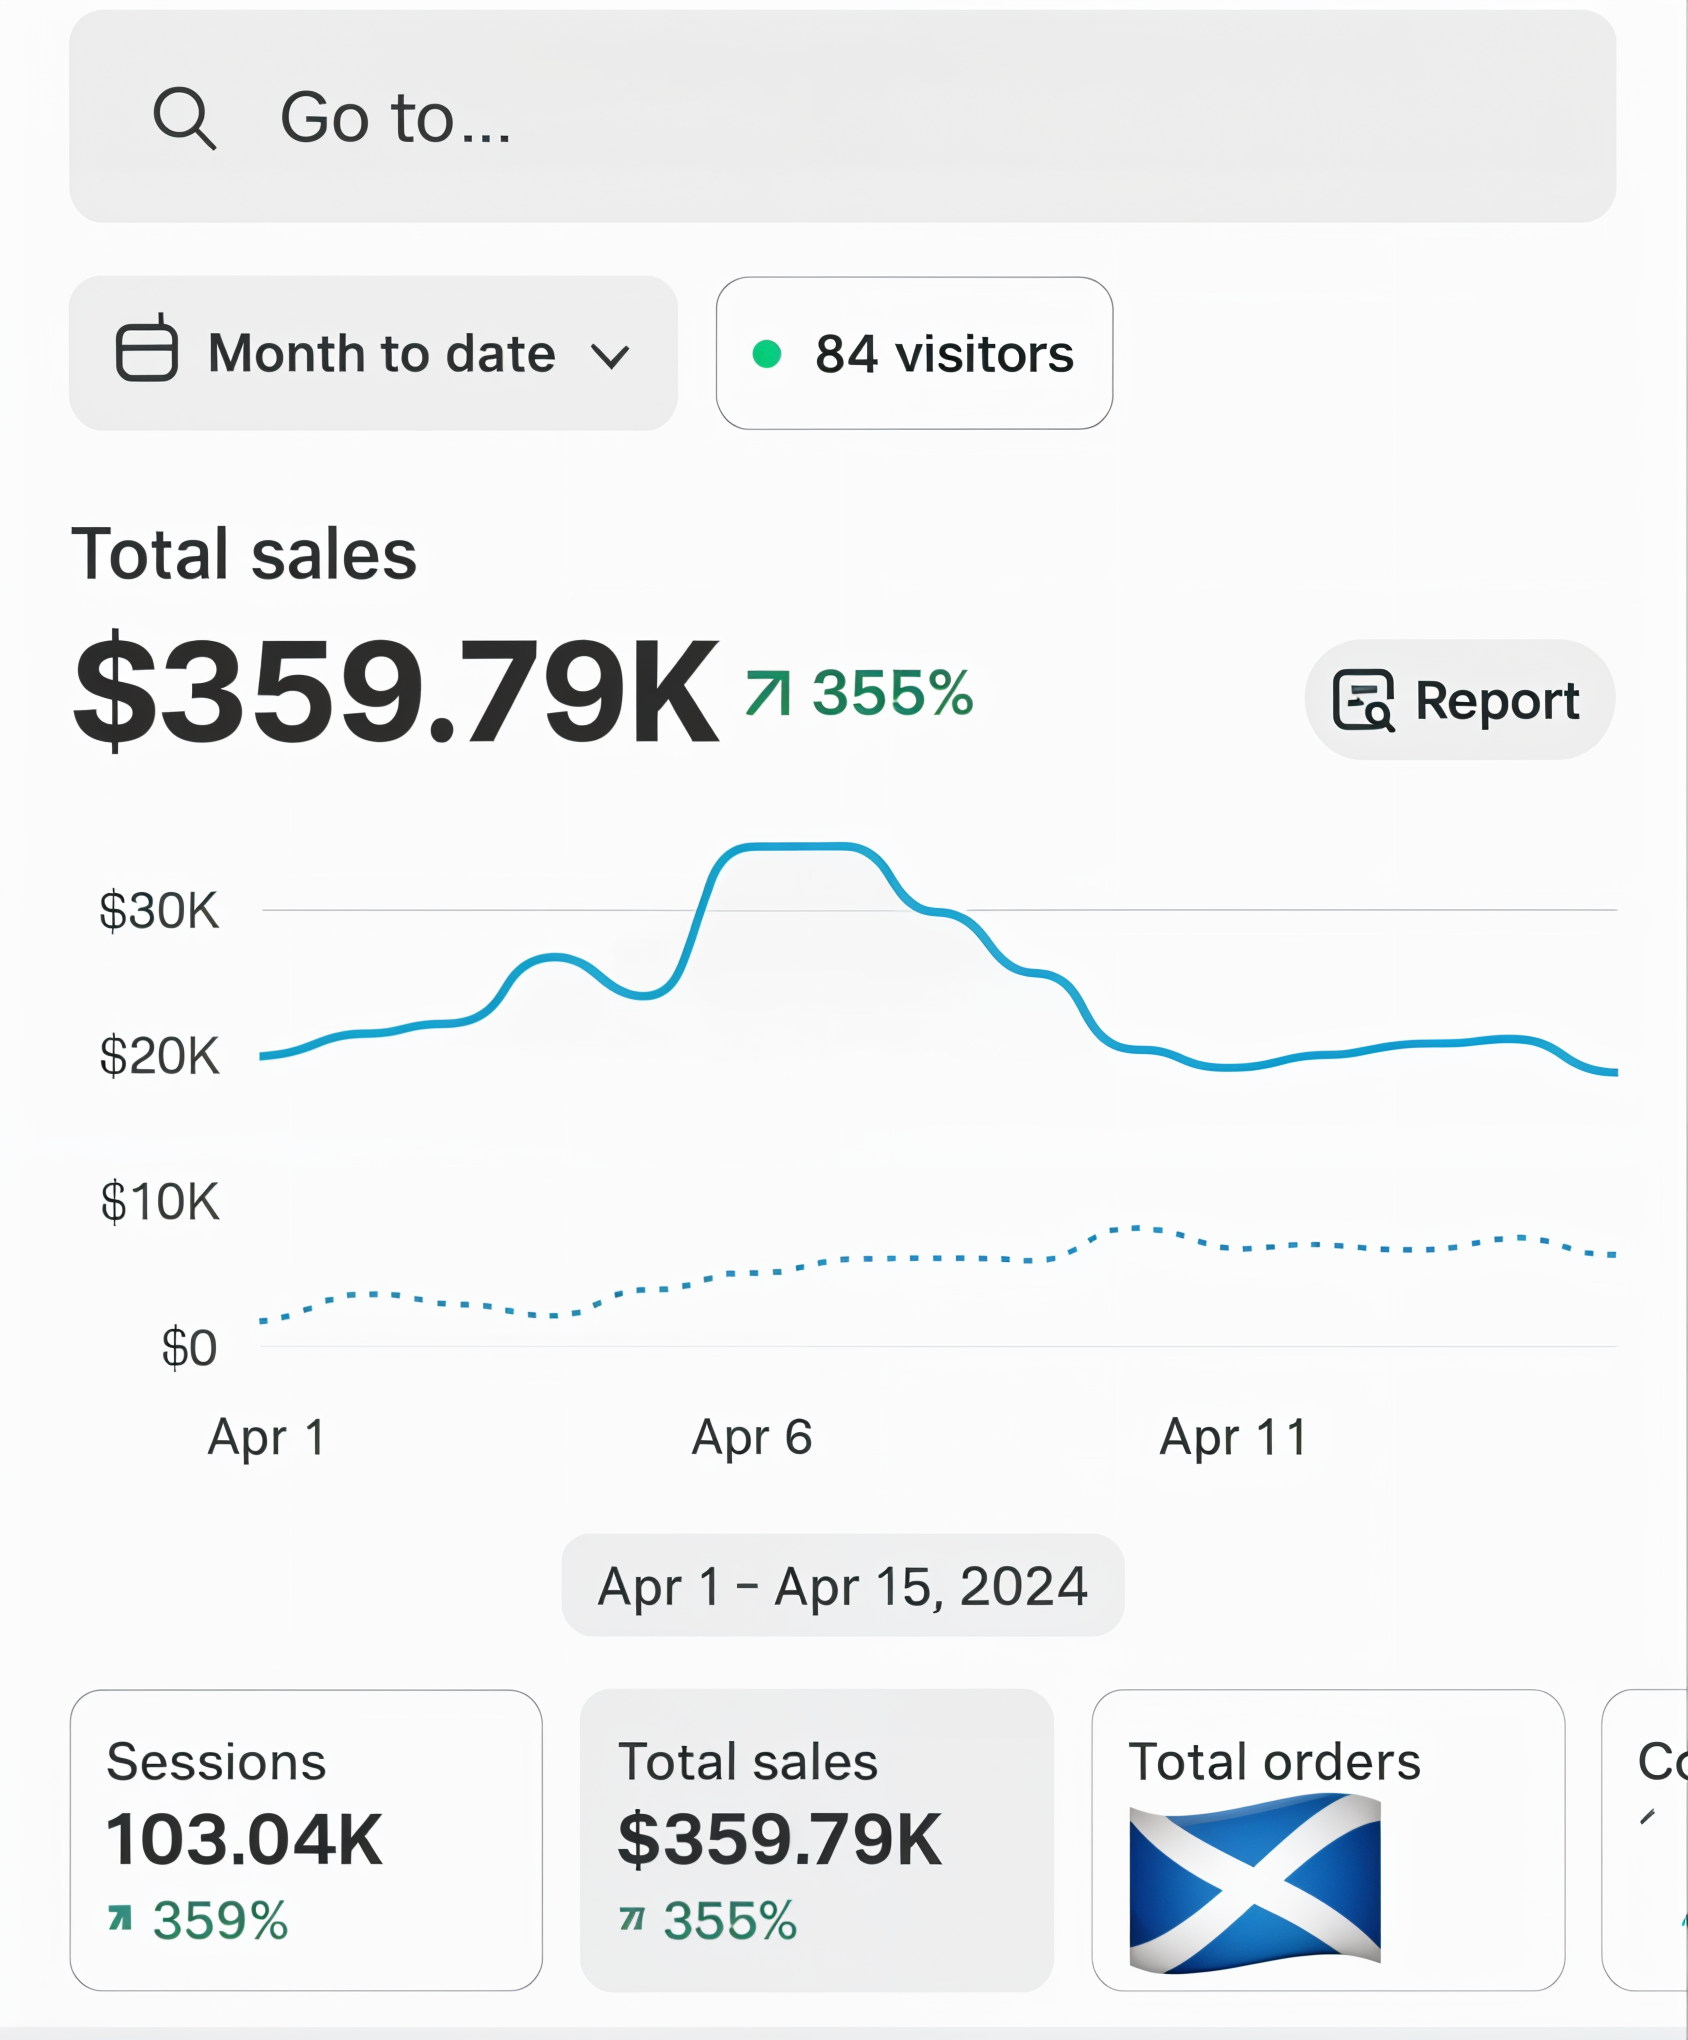Viewport: 1688px width, 2040px height.
Task: Click the Apr 11 x-axis label
Action: pyautogui.click(x=1233, y=1438)
